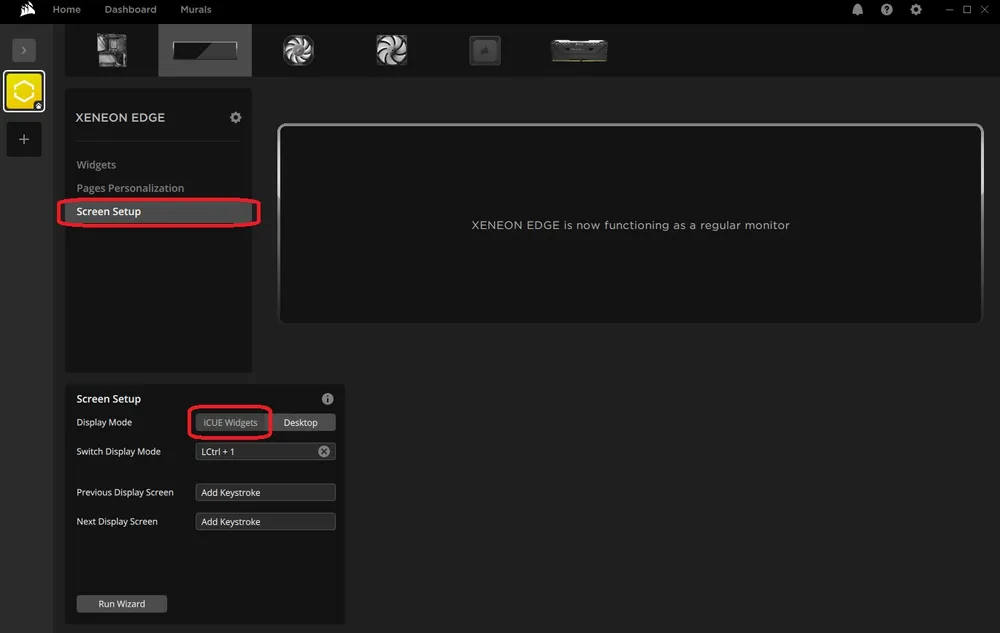
Task: Click the Corsair sails logo icon
Action: click(x=27, y=10)
